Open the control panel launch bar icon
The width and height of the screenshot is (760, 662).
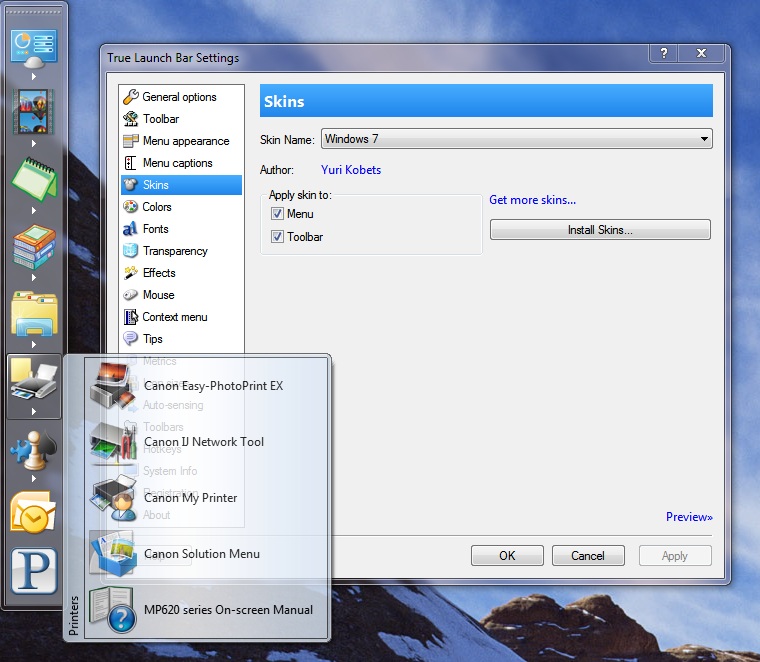tap(34, 48)
